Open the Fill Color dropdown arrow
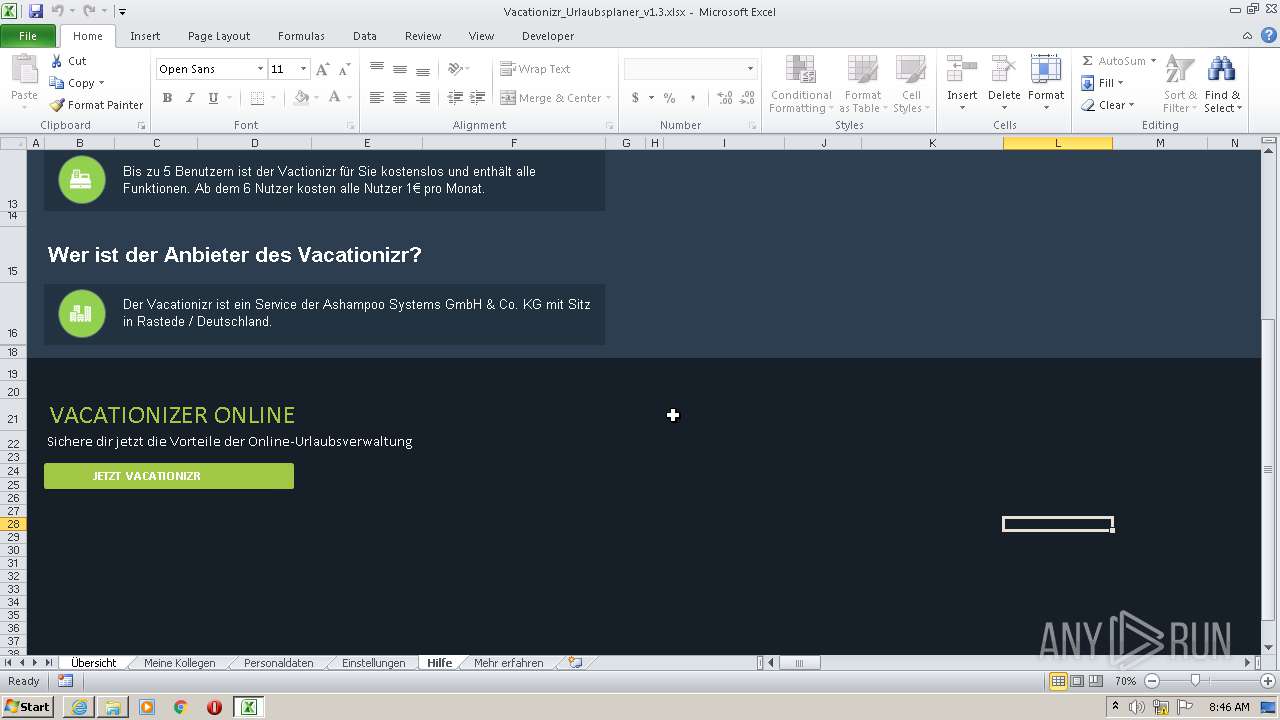The height and width of the screenshot is (720, 1280). 316,98
